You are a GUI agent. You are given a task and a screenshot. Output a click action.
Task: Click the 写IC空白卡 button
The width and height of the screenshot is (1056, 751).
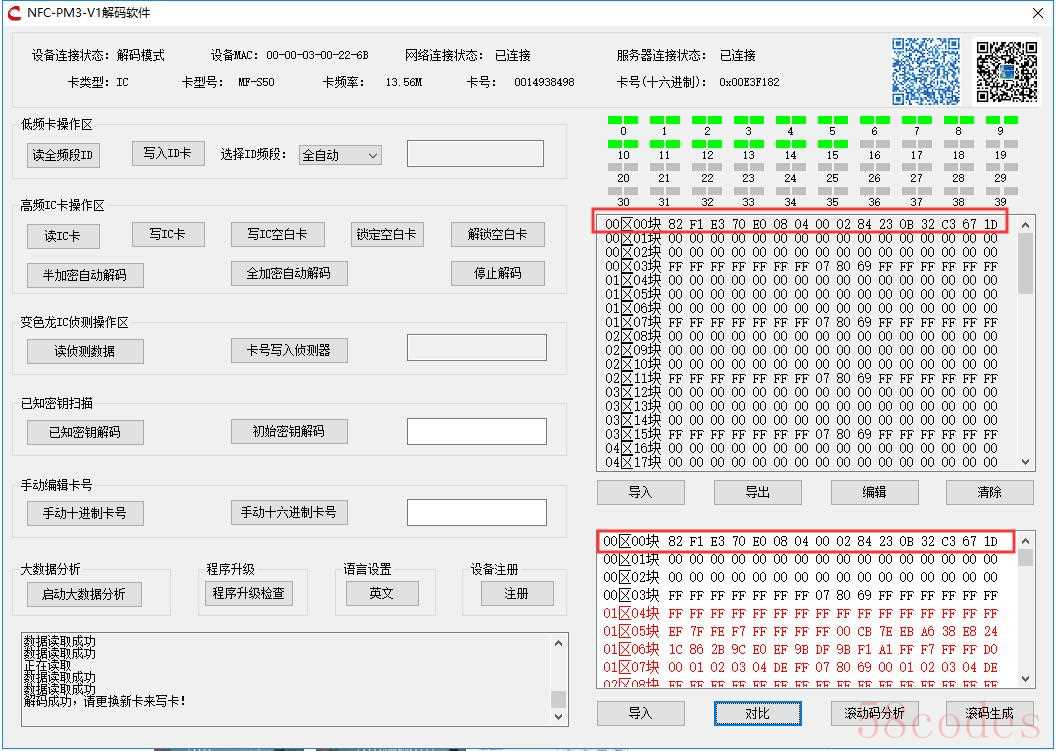click(x=277, y=234)
